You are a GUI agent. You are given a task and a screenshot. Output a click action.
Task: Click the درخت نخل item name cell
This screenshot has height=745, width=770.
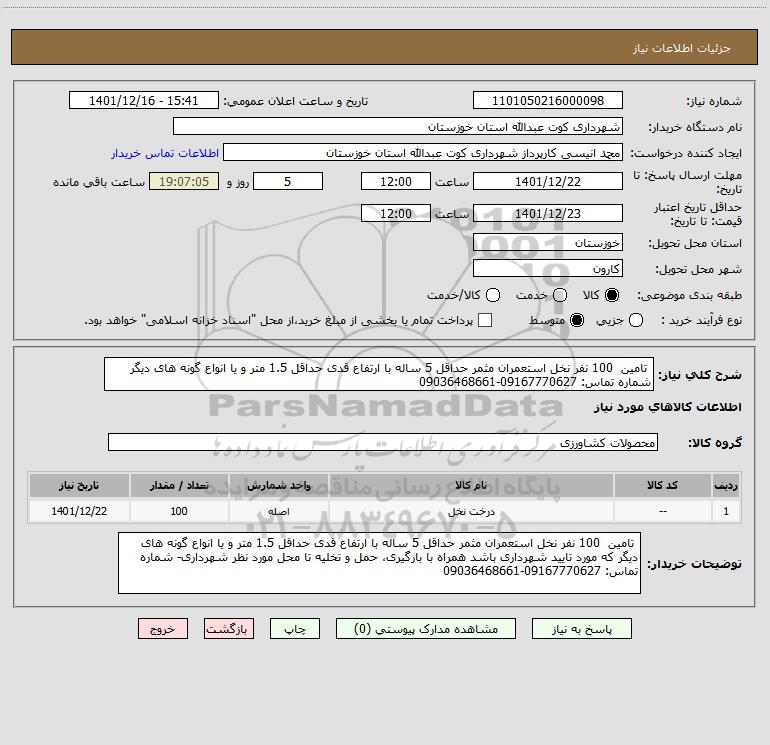pos(471,511)
